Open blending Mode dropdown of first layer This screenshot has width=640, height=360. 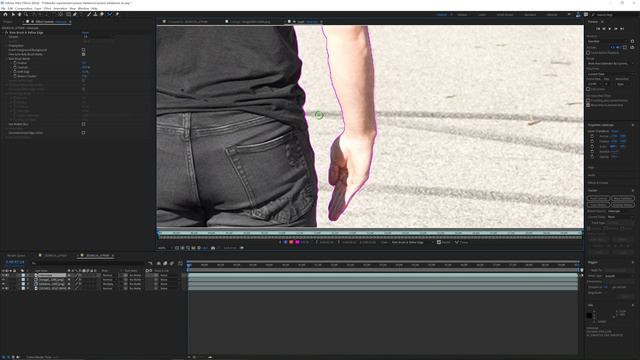point(108,275)
